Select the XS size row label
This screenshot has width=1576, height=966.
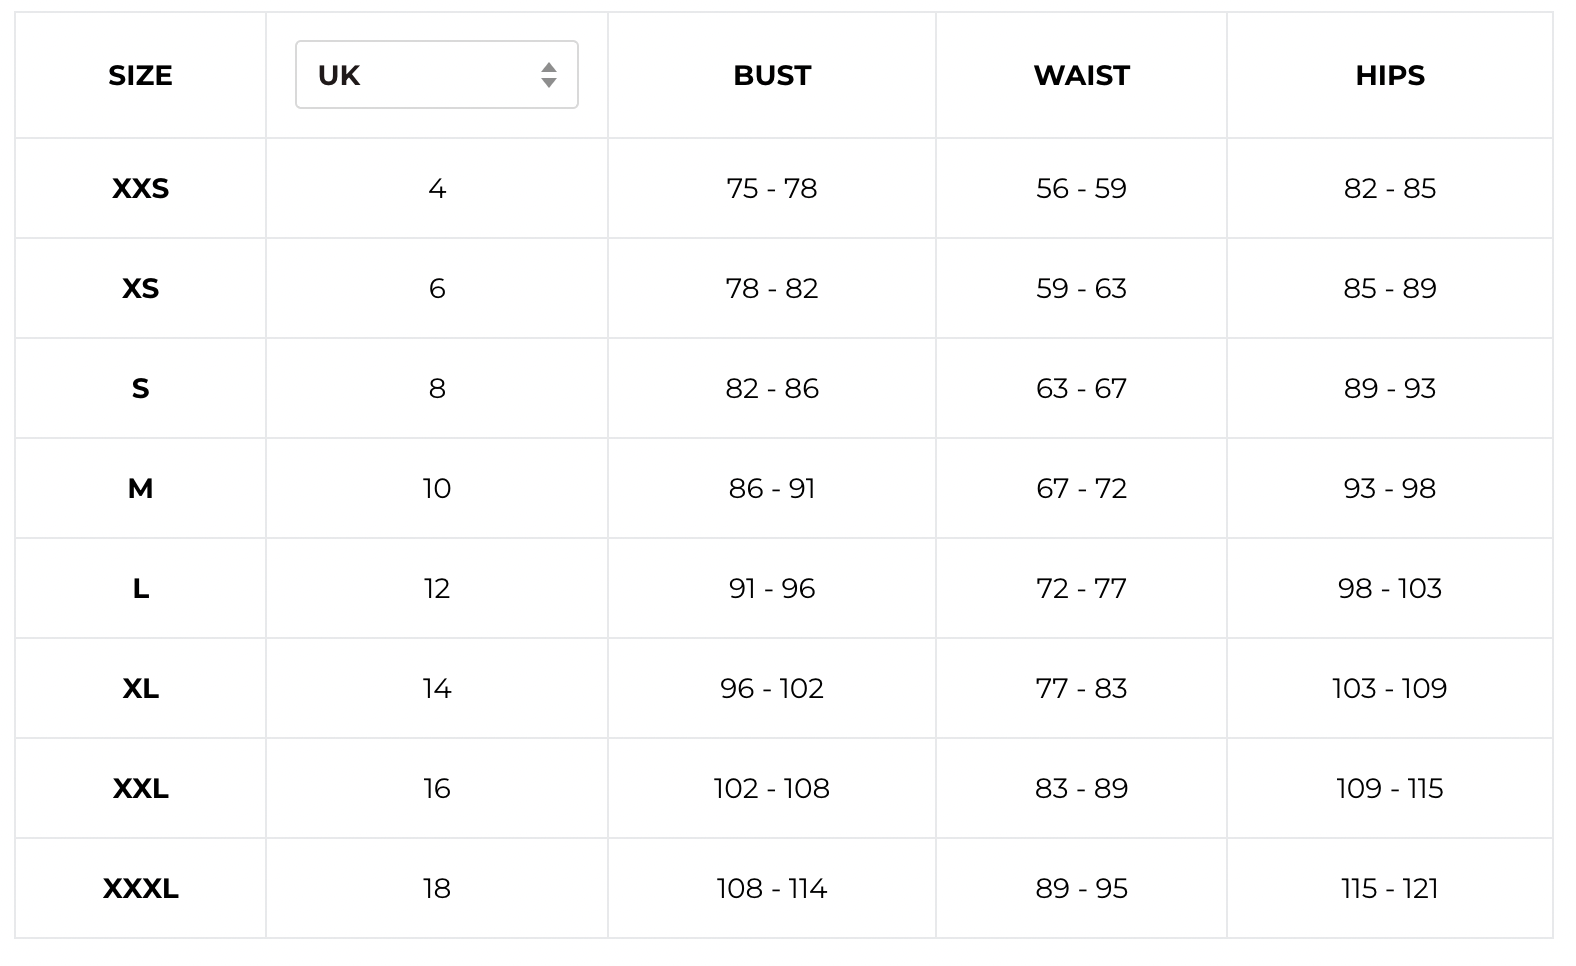tap(140, 289)
